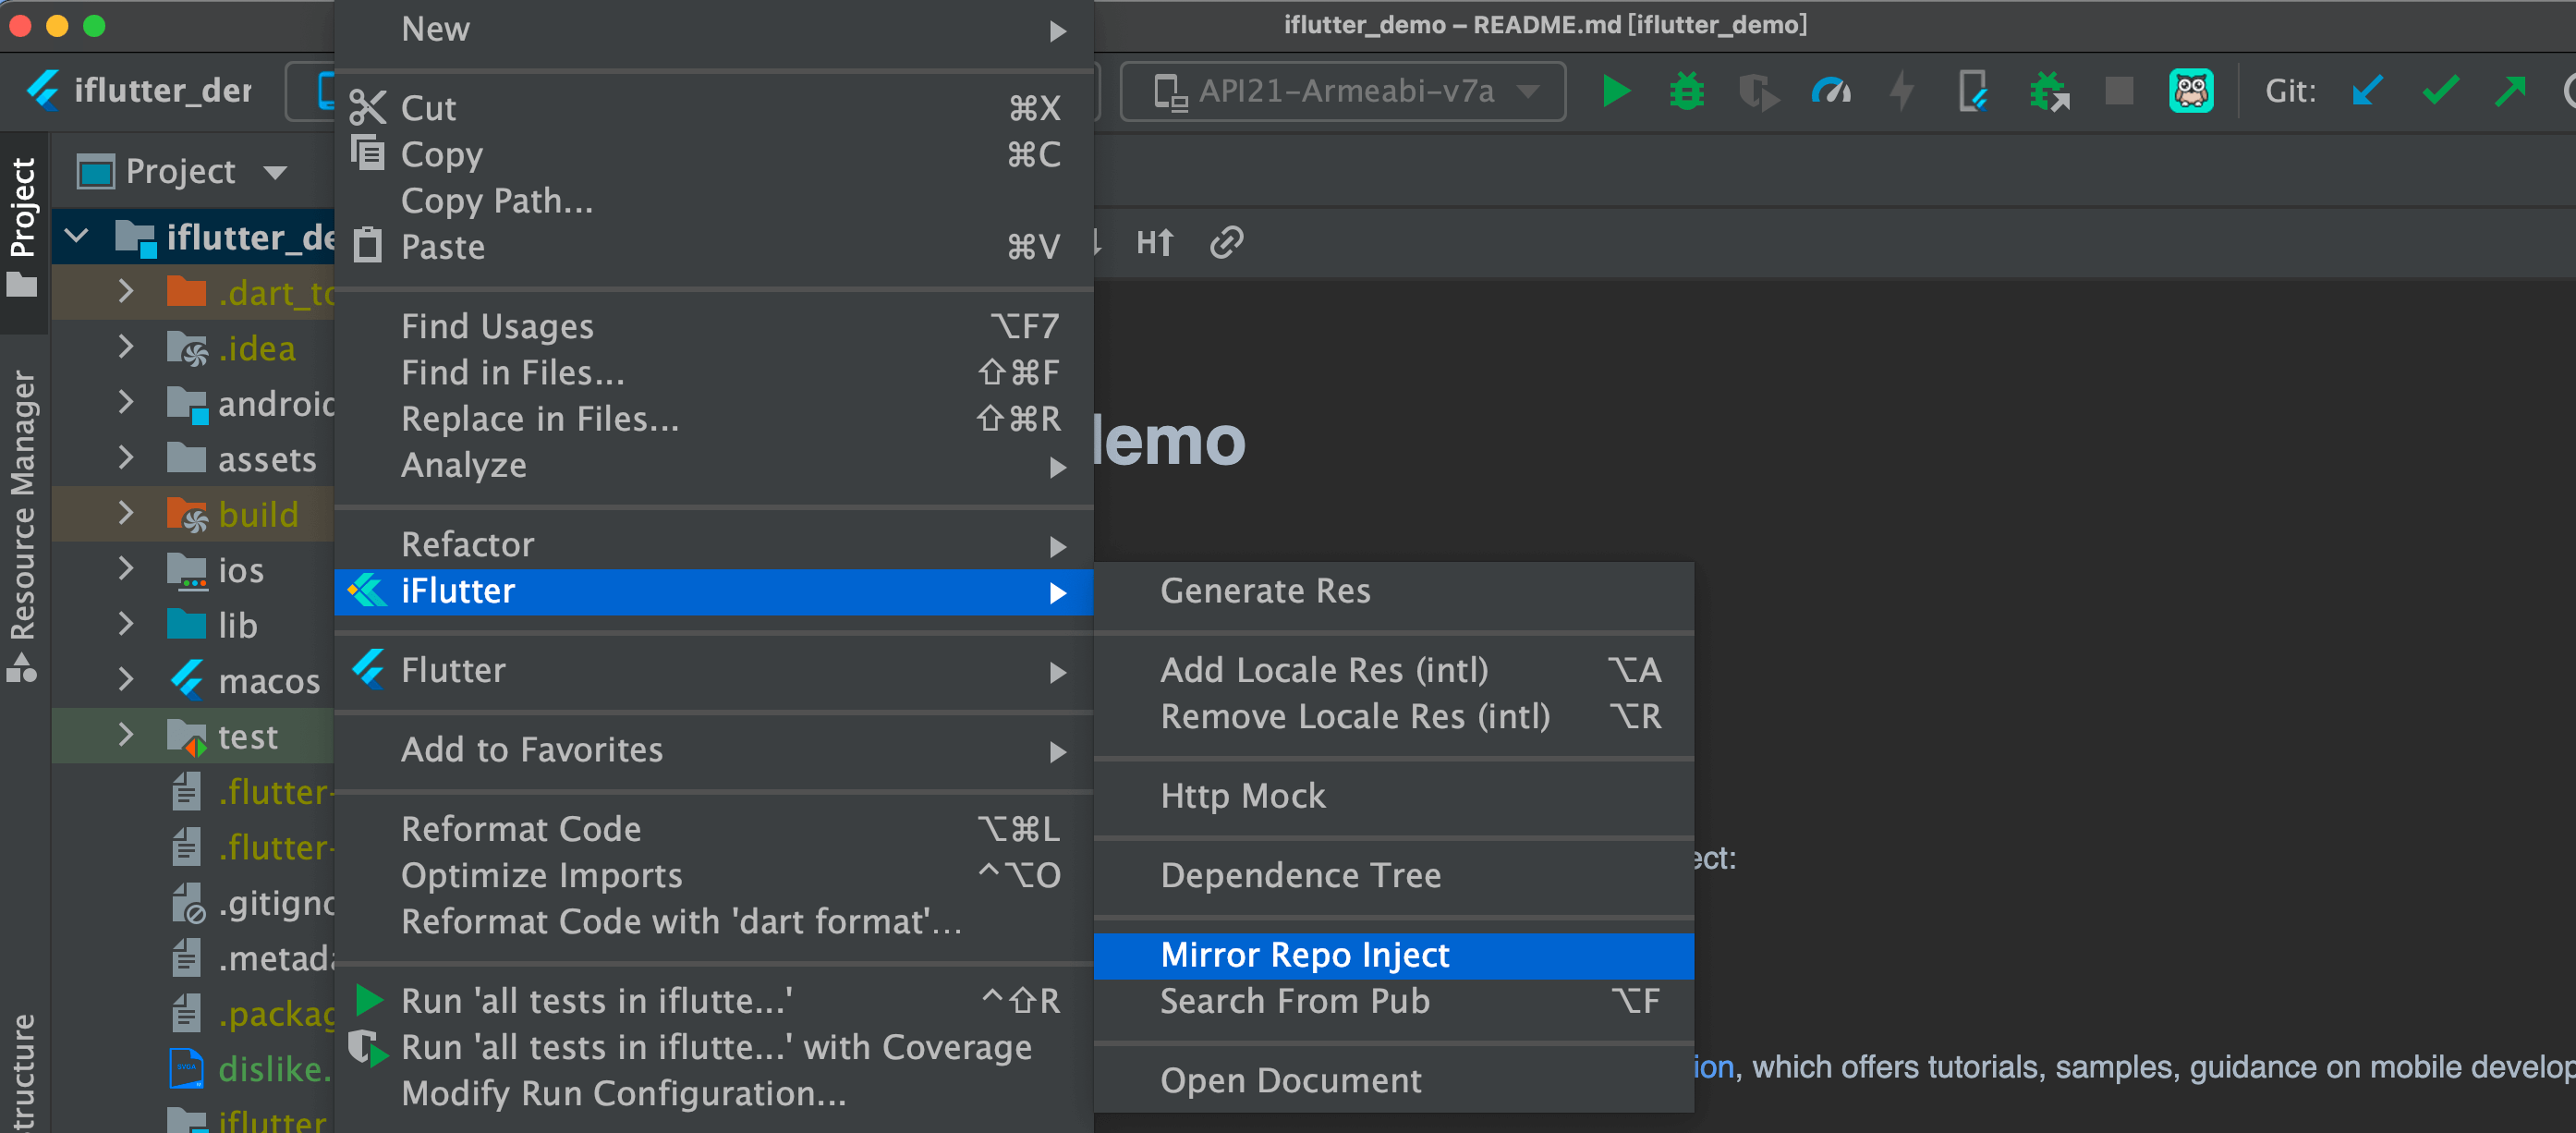Image resolution: width=2576 pixels, height=1133 pixels.
Task: Open the profiler speedometer icon
Action: tap(1831, 91)
